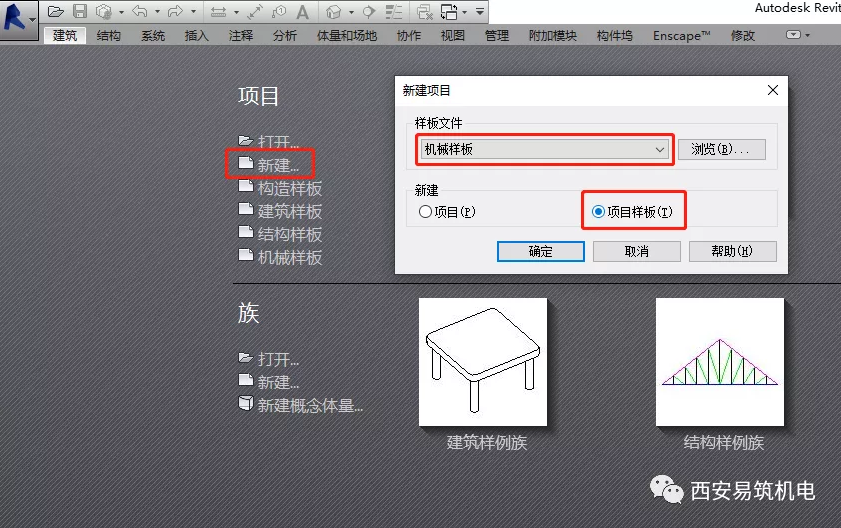The image size is (841, 528).
Task: Click the Close Hidden Windows icon
Action: (425, 11)
